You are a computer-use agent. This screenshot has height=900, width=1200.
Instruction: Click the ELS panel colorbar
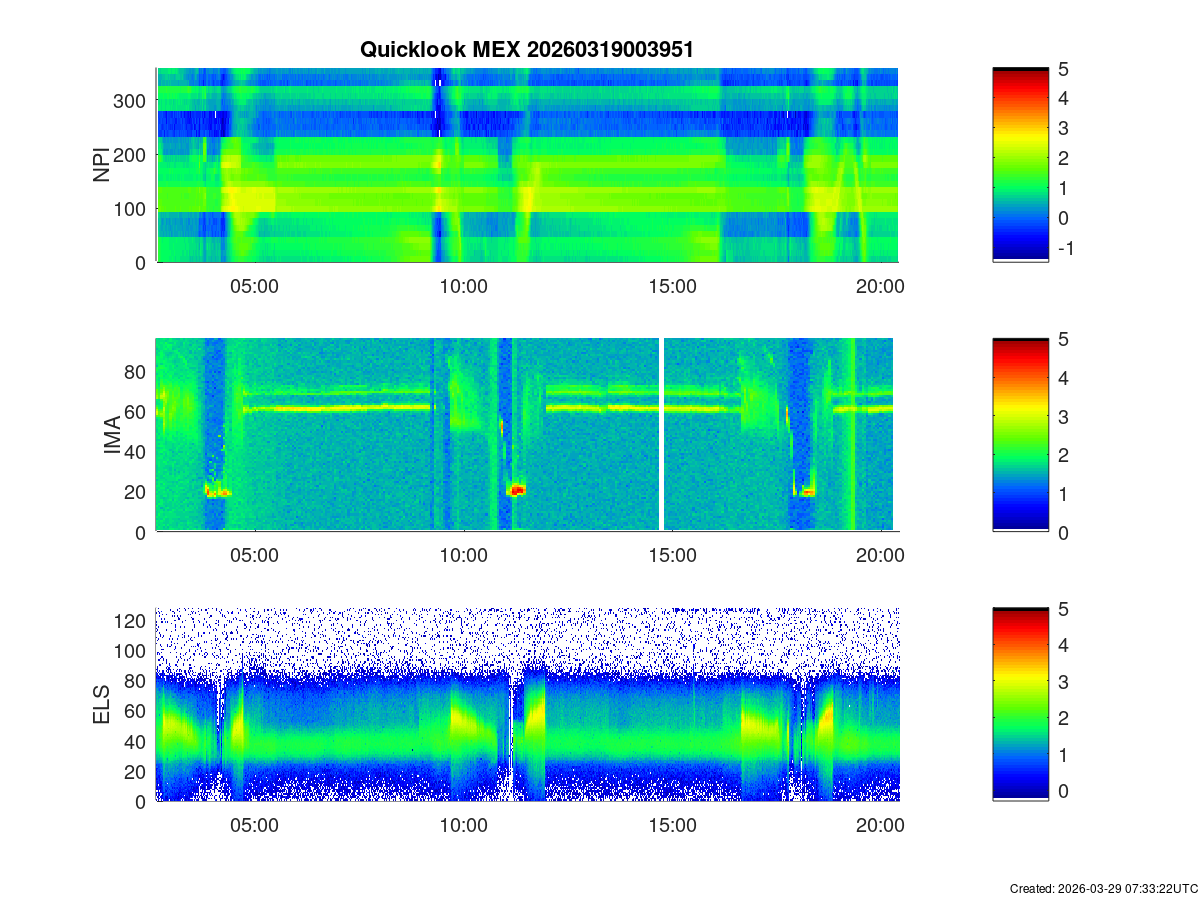pyautogui.click(x=1020, y=704)
